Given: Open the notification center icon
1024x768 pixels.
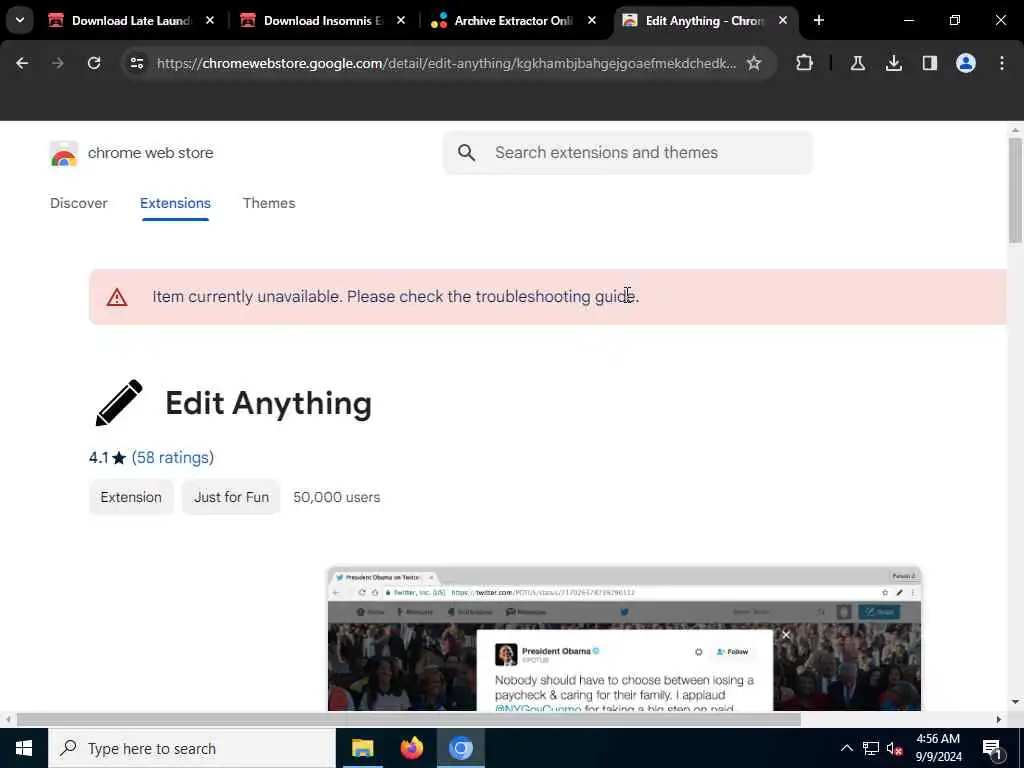Looking at the screenshot, I should pyautogui.click(x=993, y=748).
